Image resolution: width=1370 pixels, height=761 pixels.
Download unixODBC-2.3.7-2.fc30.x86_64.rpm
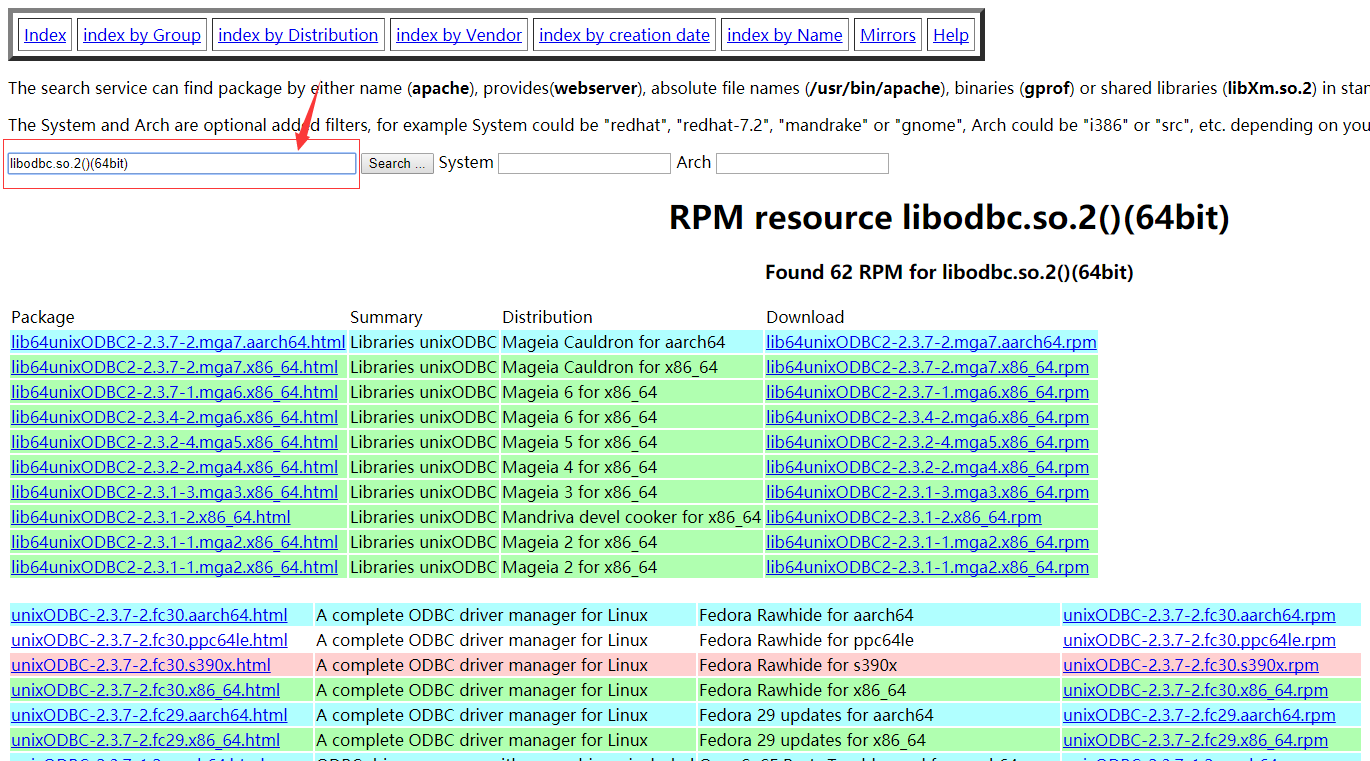1195,690
